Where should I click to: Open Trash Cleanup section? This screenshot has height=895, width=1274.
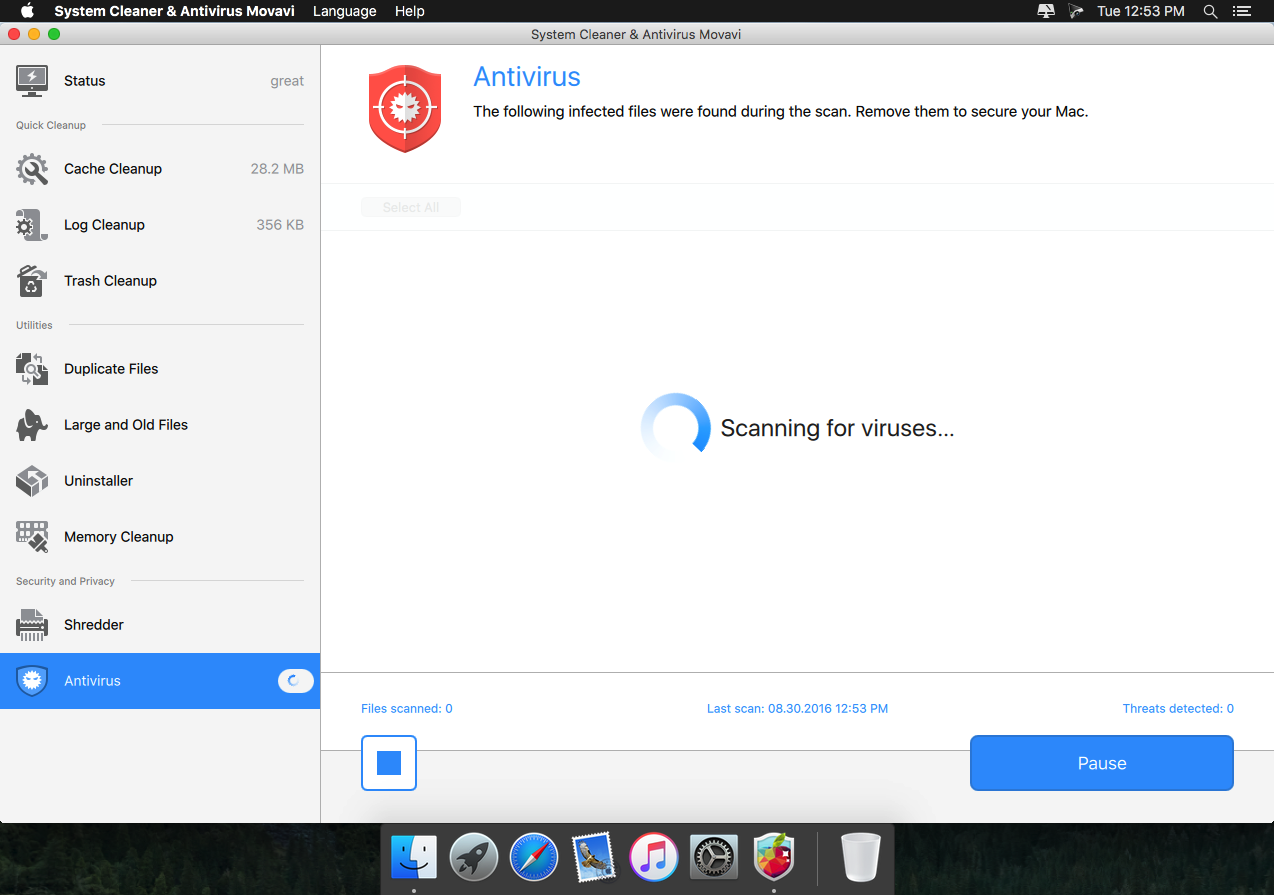pyautogui.click(x=160, y=281)
